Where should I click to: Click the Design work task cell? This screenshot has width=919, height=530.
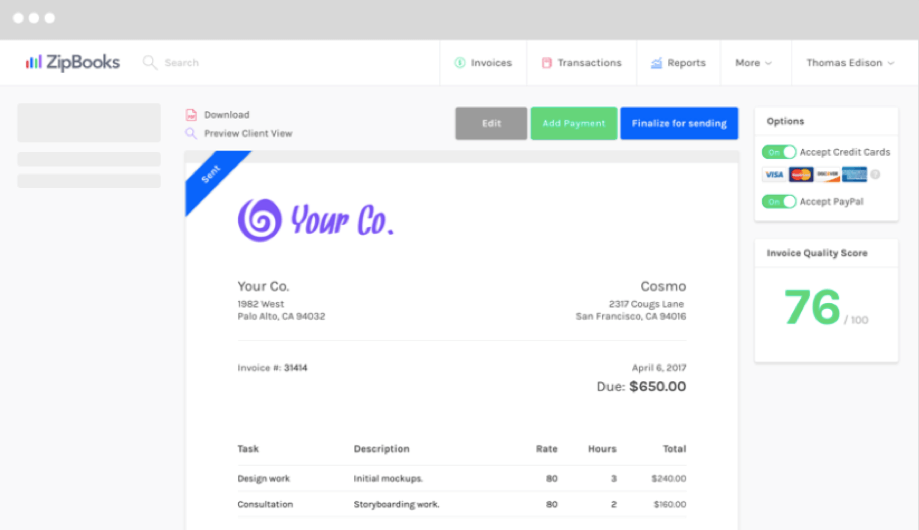coord(264,479)
